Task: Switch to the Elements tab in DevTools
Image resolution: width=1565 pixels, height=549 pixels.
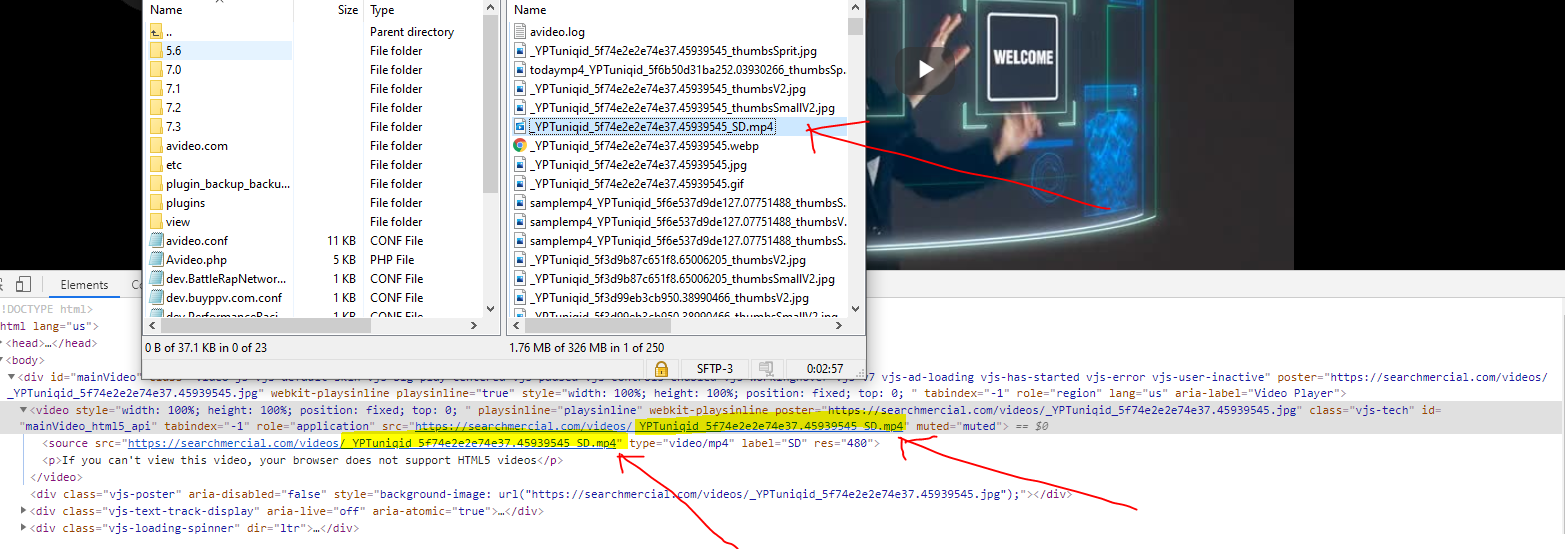Action: (x=85, y=285)
